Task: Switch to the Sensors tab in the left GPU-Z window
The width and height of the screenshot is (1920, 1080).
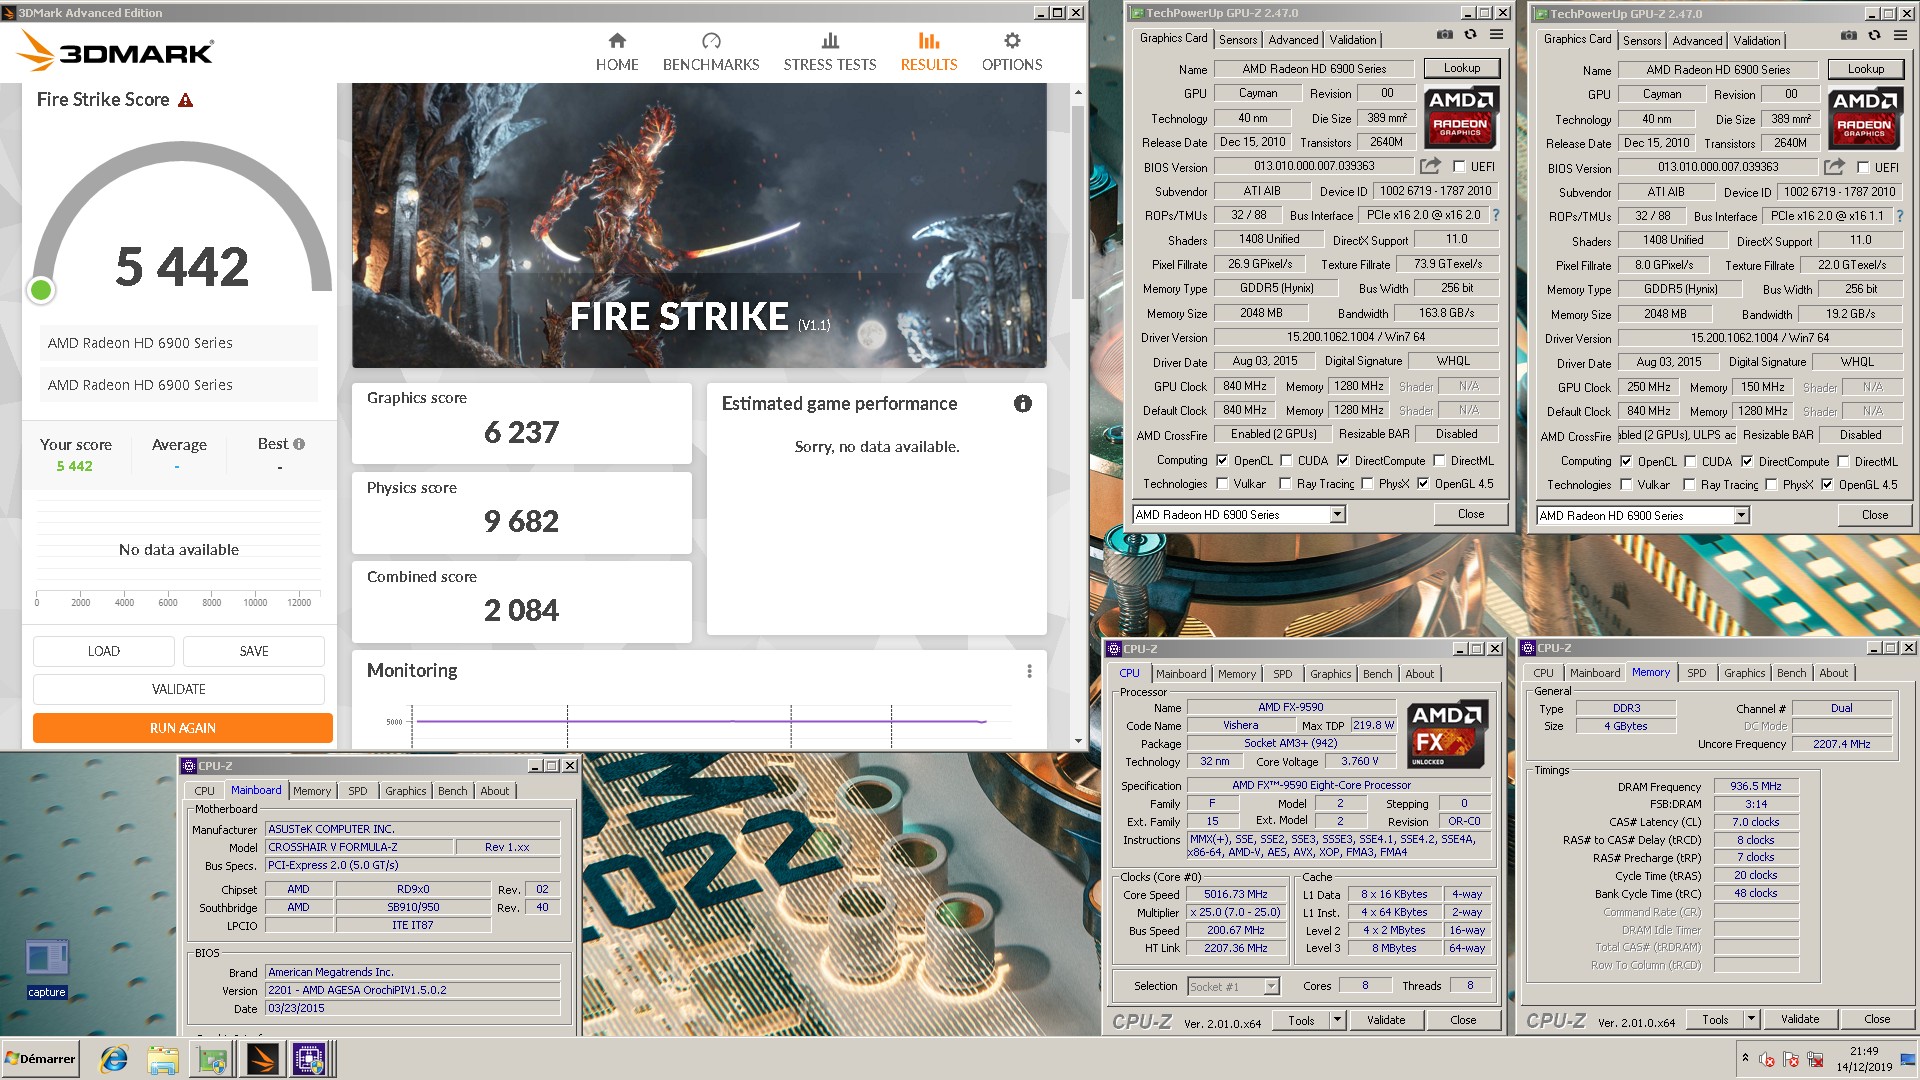Action: click(1238, 40)
